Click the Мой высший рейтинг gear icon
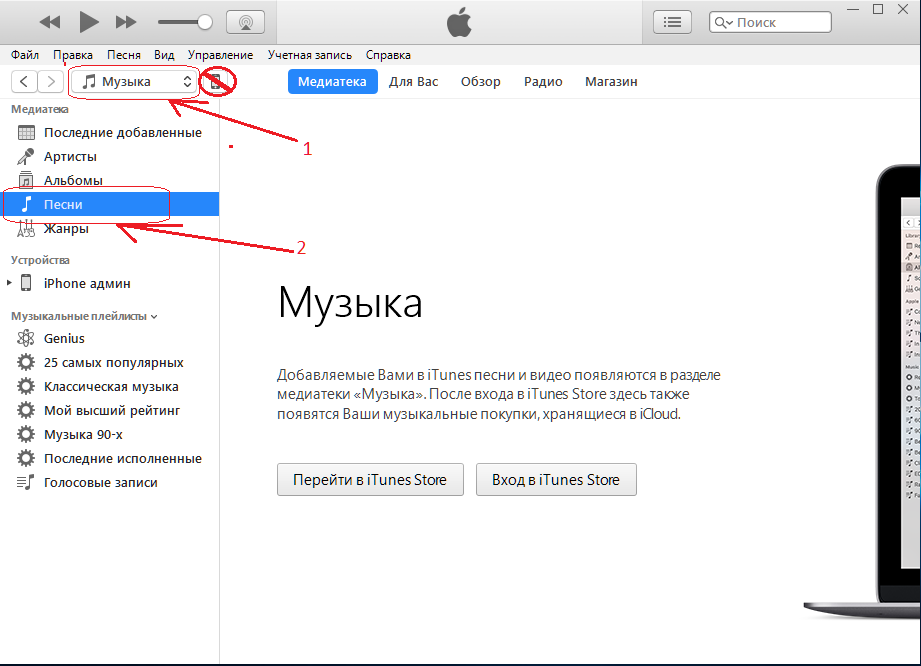Image resolution: width=921 pixels, height=666 pixels. [26, 411]
